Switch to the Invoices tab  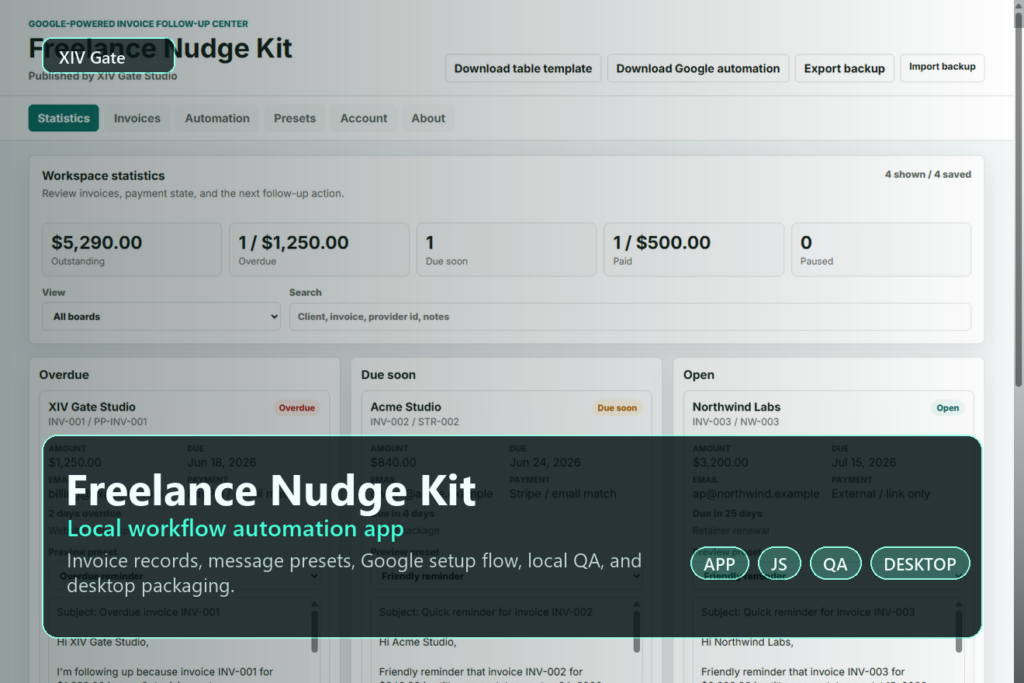point(136,118)
